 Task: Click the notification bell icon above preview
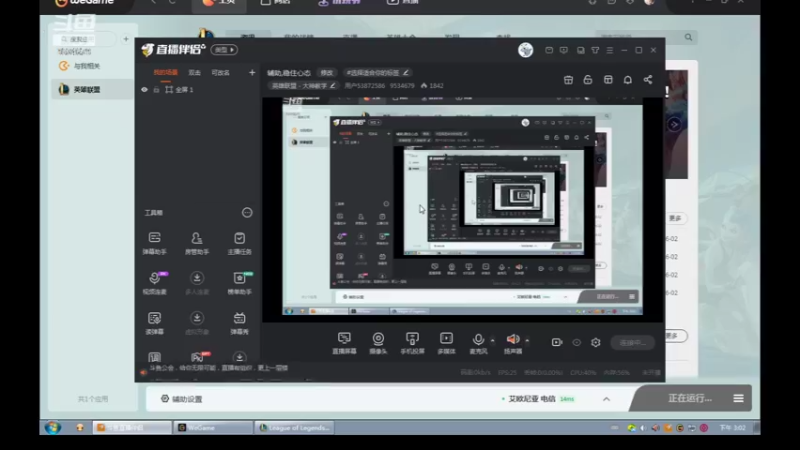click(628, 80)
